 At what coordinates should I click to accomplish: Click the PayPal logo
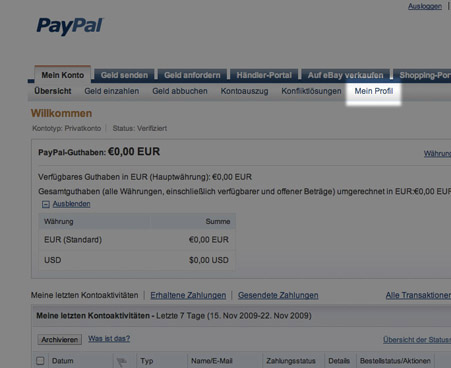(x=70, y=26)
